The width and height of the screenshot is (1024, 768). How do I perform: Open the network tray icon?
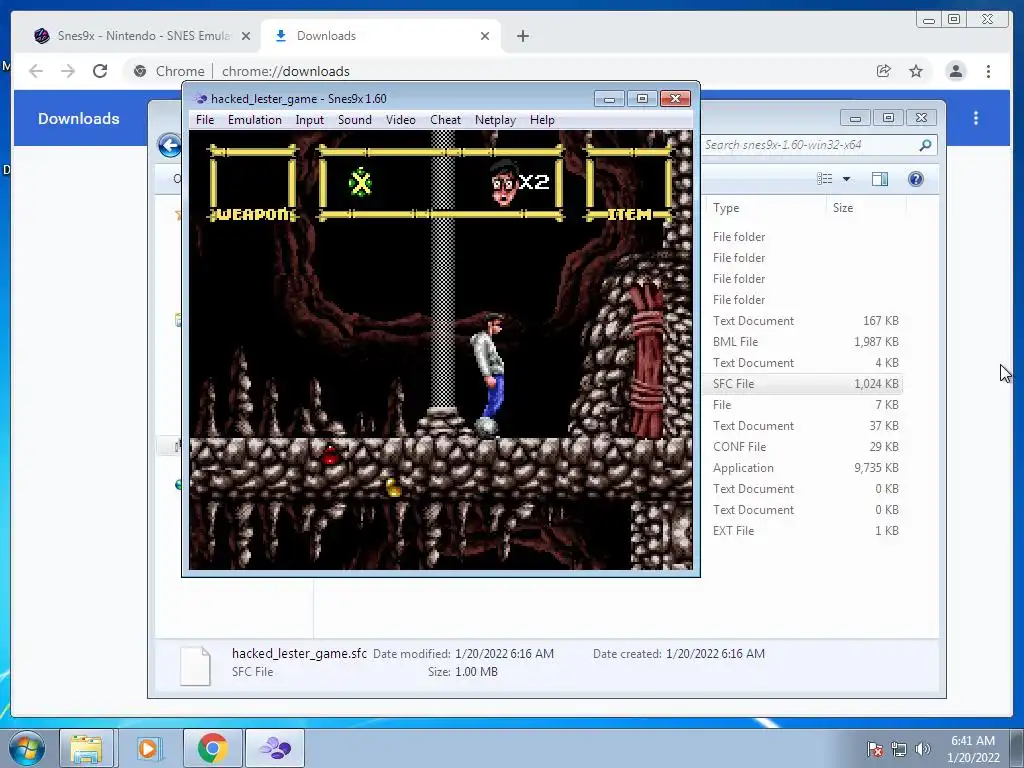899,749
